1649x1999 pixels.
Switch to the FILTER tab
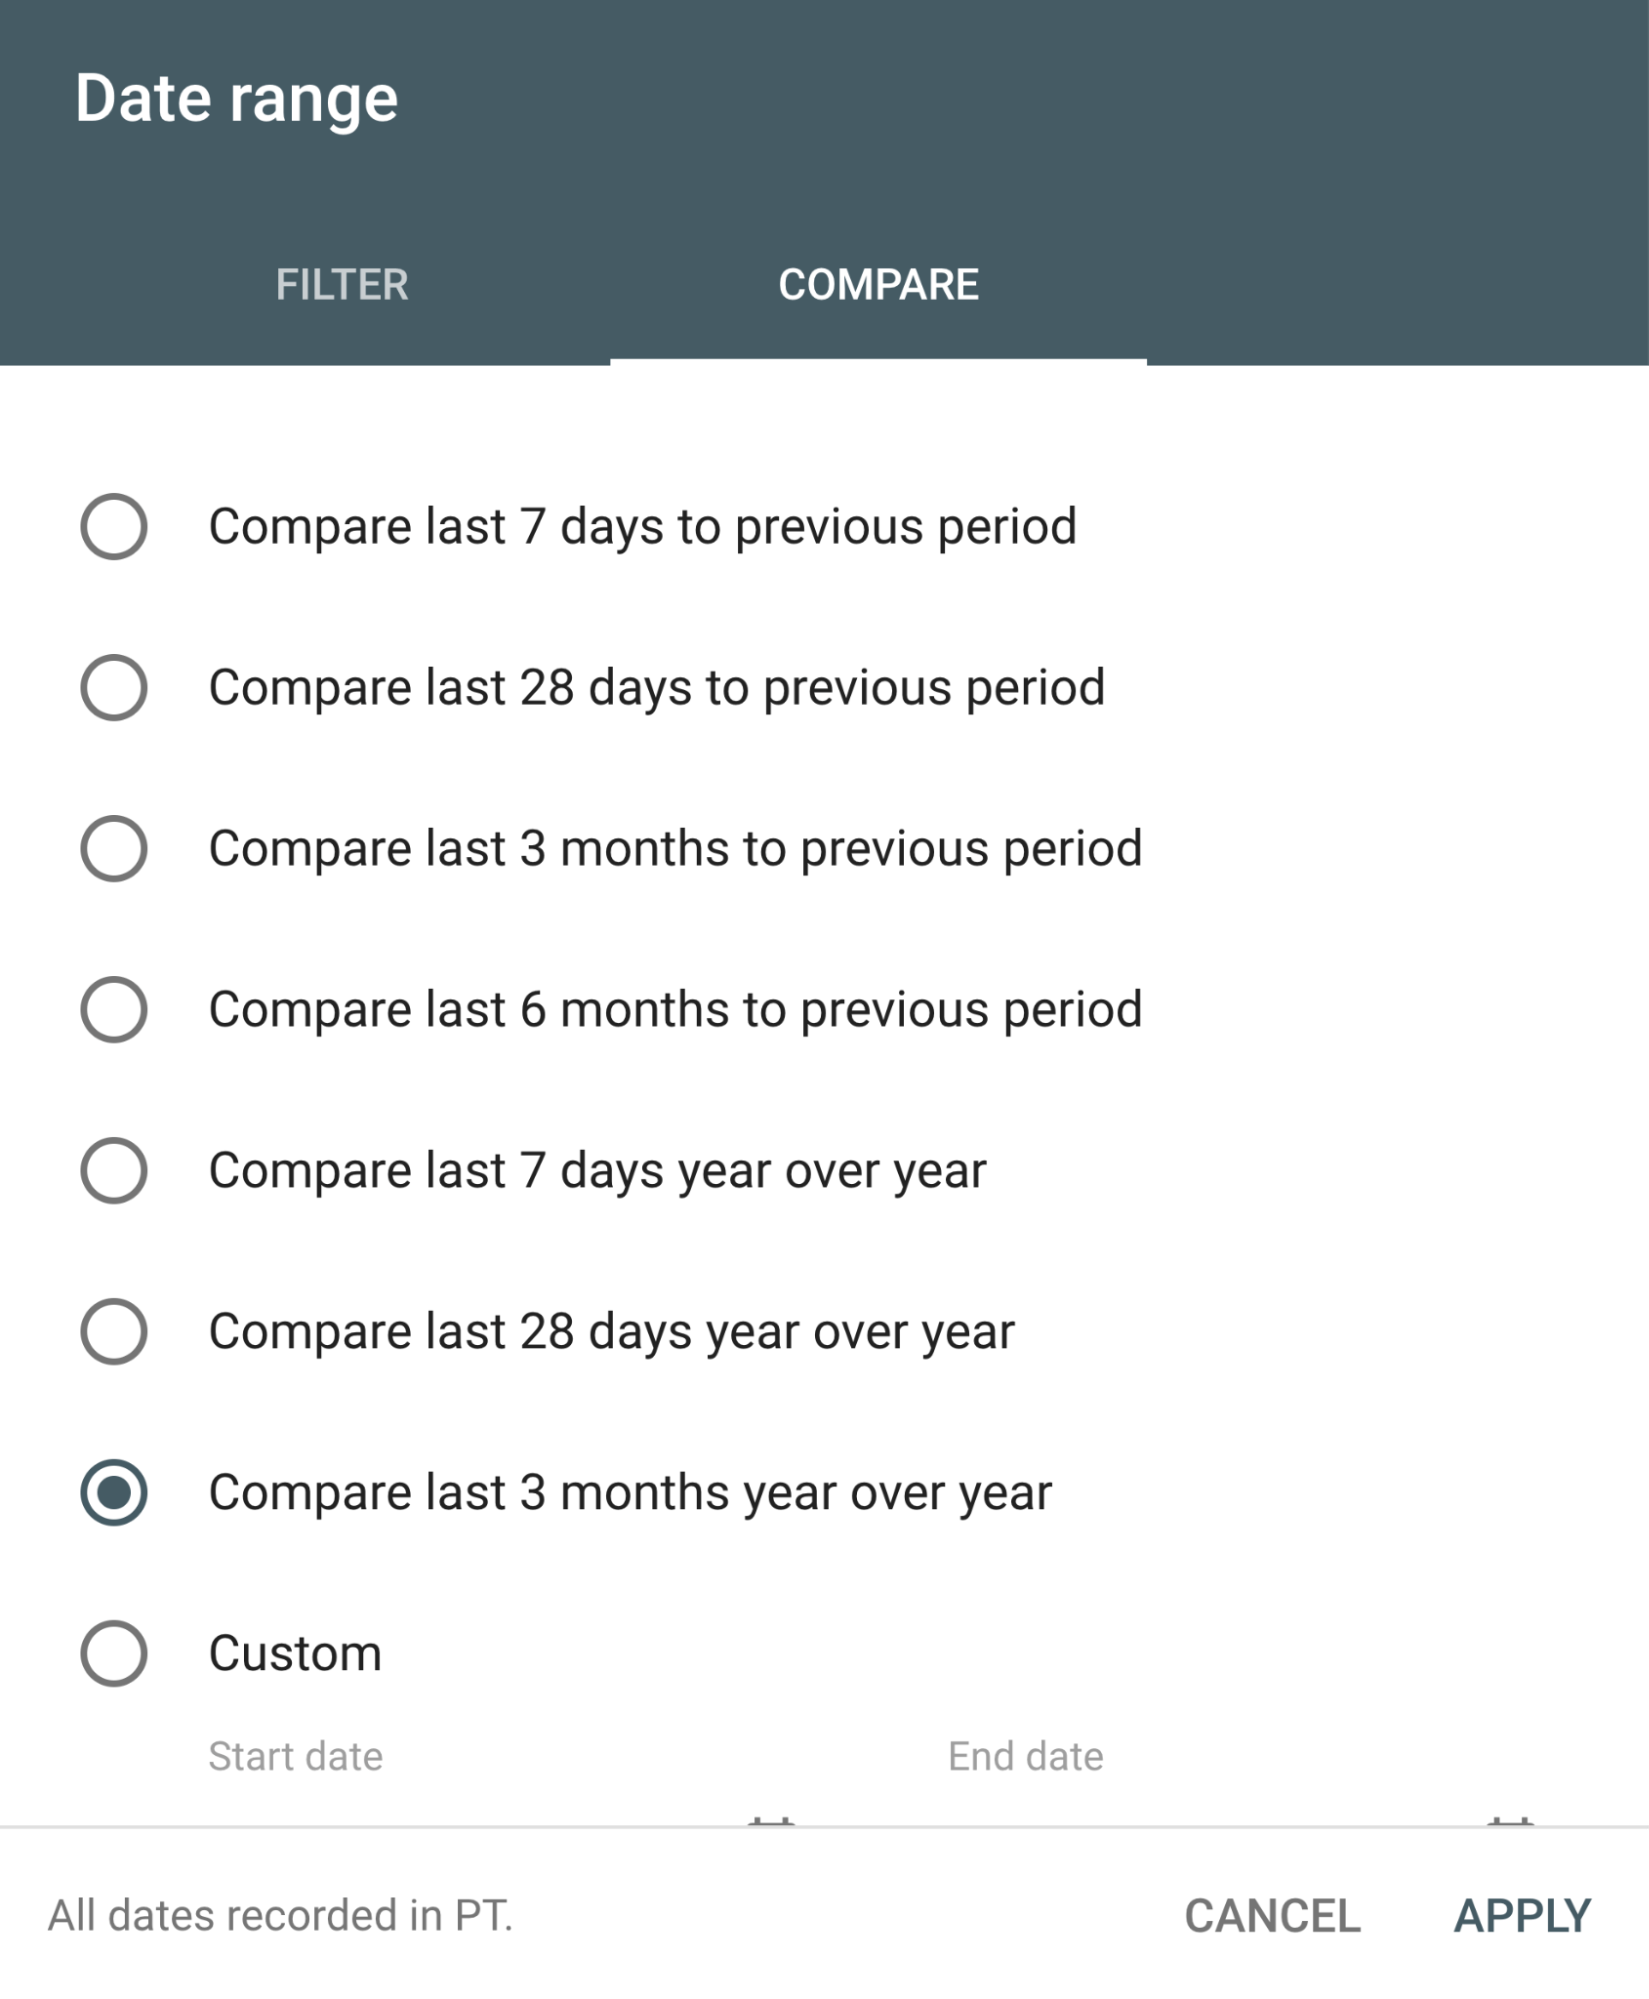click(342, 285)
